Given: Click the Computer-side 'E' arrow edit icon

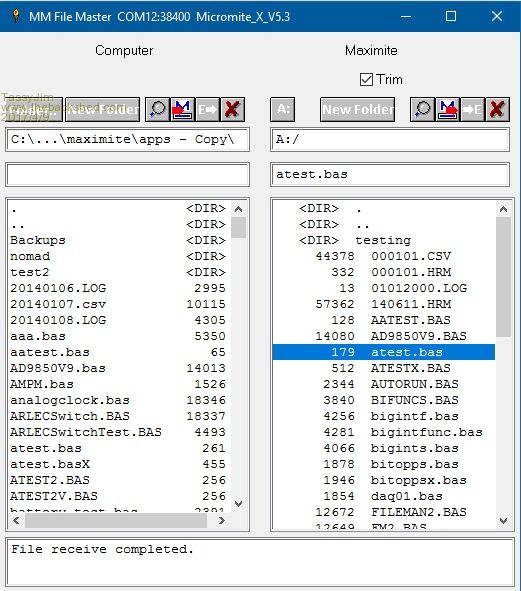Looking at the screenshot, I should [x=207, y=109].
